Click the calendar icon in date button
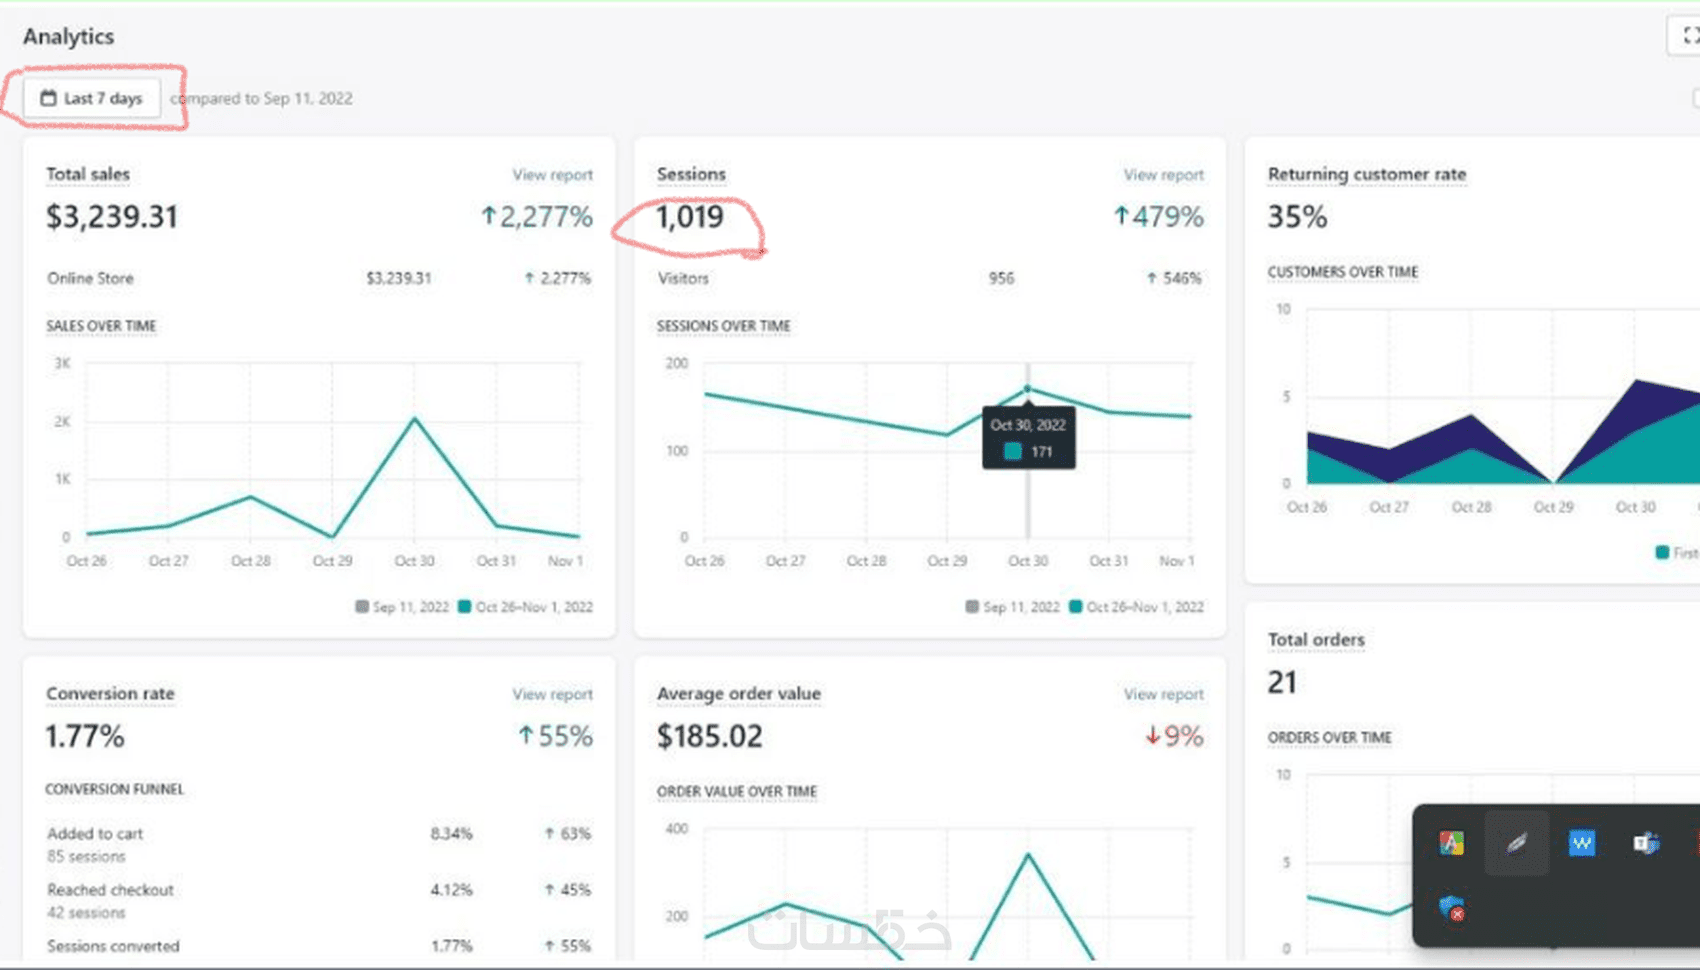The width and height of the screenshot is (1700, 970). (x=48, y=98)
